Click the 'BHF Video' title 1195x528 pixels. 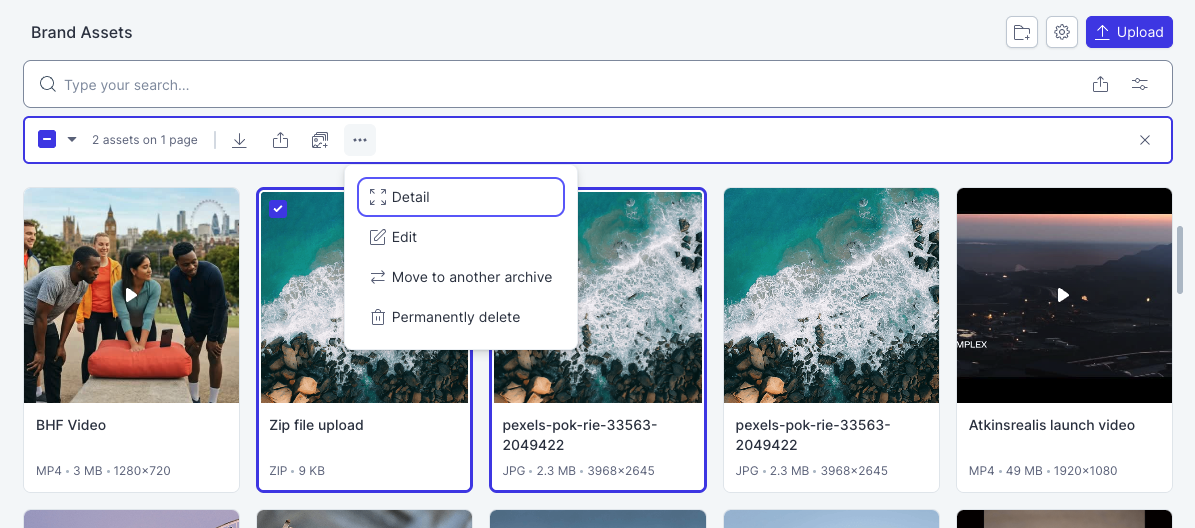coord(71,425)
